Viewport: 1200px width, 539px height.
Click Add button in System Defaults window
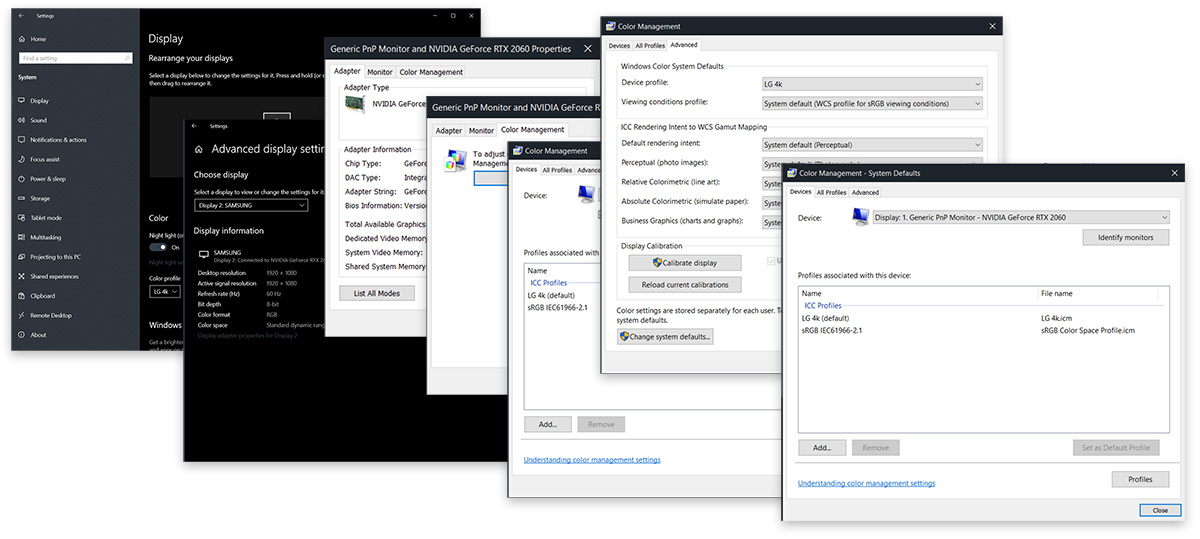pyautogui.click(x=822, y=448)
